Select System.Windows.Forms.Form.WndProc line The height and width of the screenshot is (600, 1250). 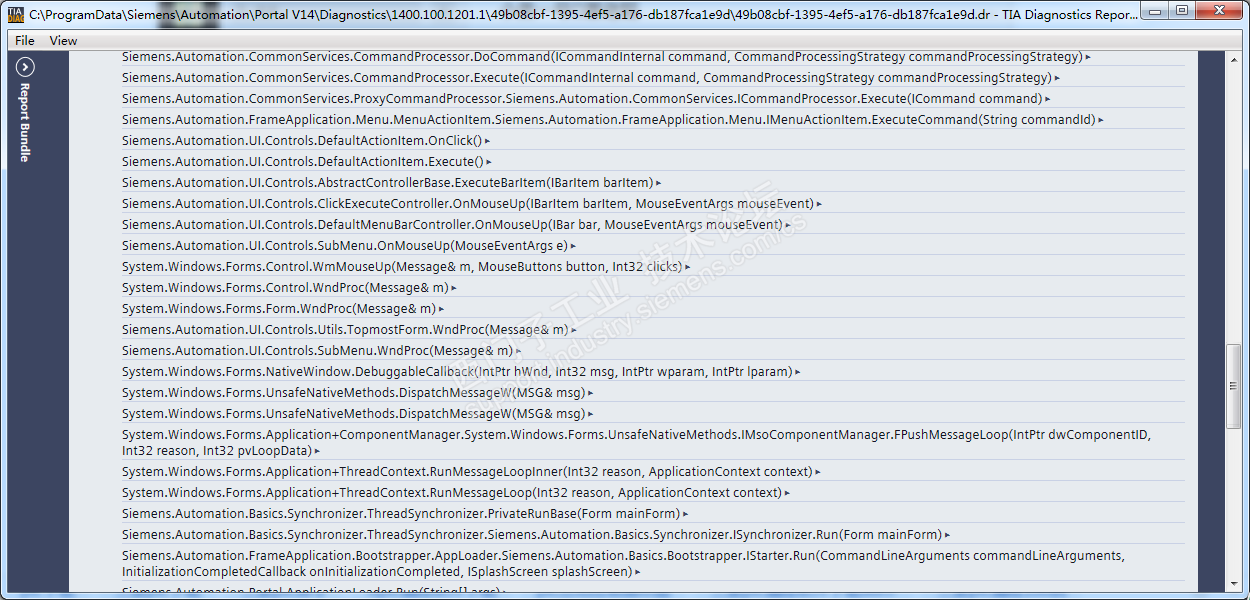tap(278, 309)
